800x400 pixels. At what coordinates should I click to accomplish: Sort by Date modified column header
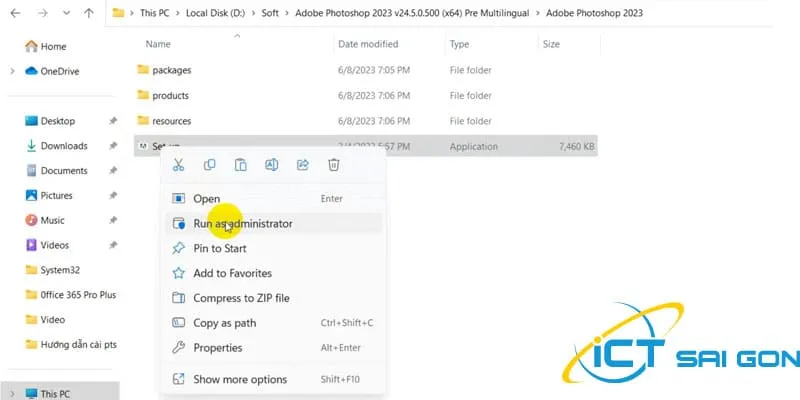pyautogui.click(x=368, y=44)
